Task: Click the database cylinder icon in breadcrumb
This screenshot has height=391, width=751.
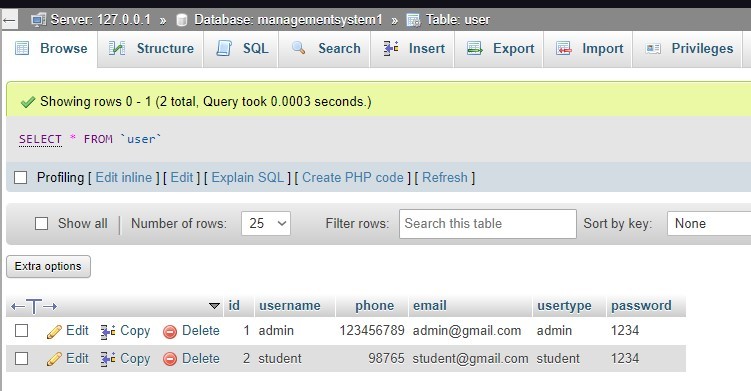Action: click(182, 20)
